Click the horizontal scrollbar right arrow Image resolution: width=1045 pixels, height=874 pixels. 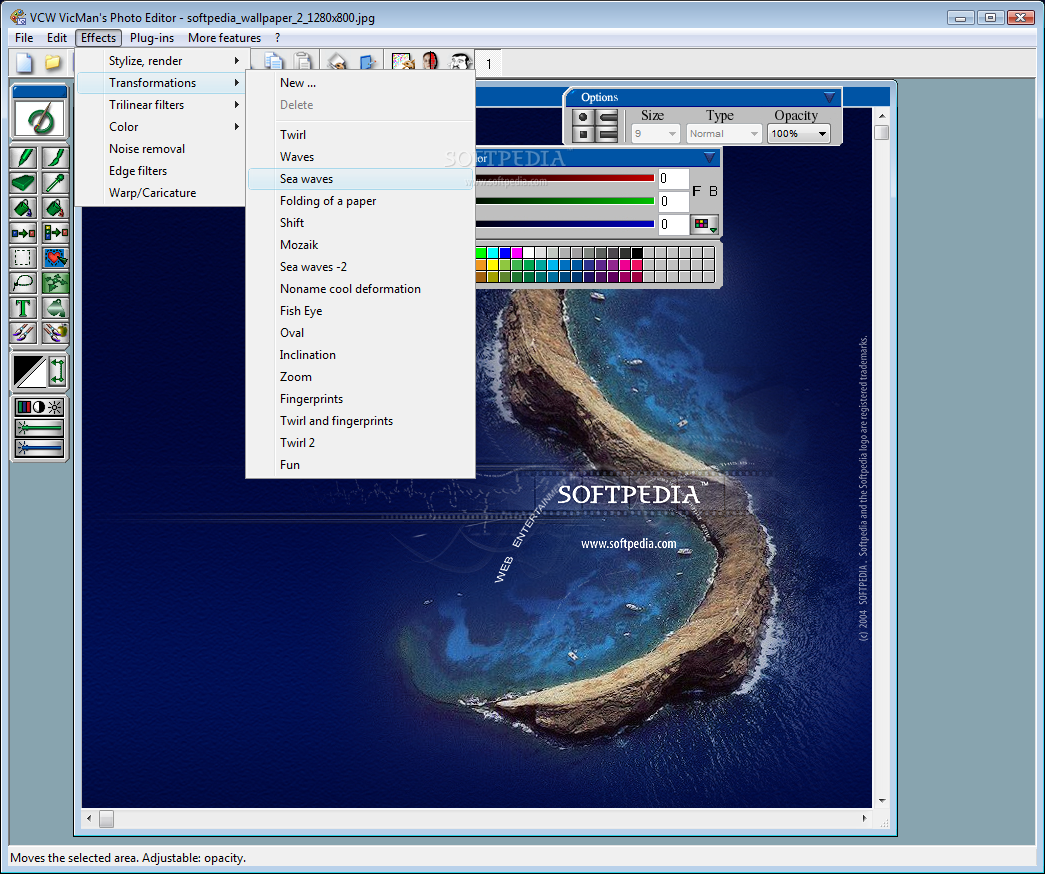[x=864, y=818]
